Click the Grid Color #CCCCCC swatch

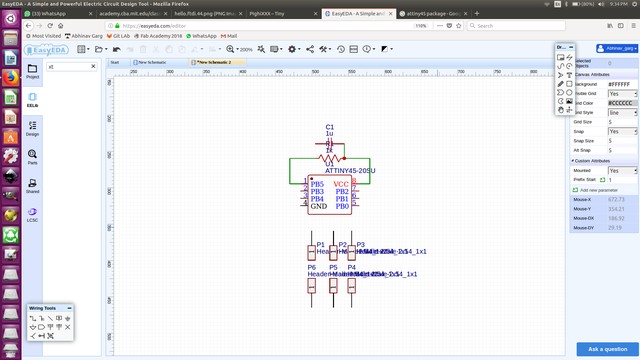click(622, 103)
